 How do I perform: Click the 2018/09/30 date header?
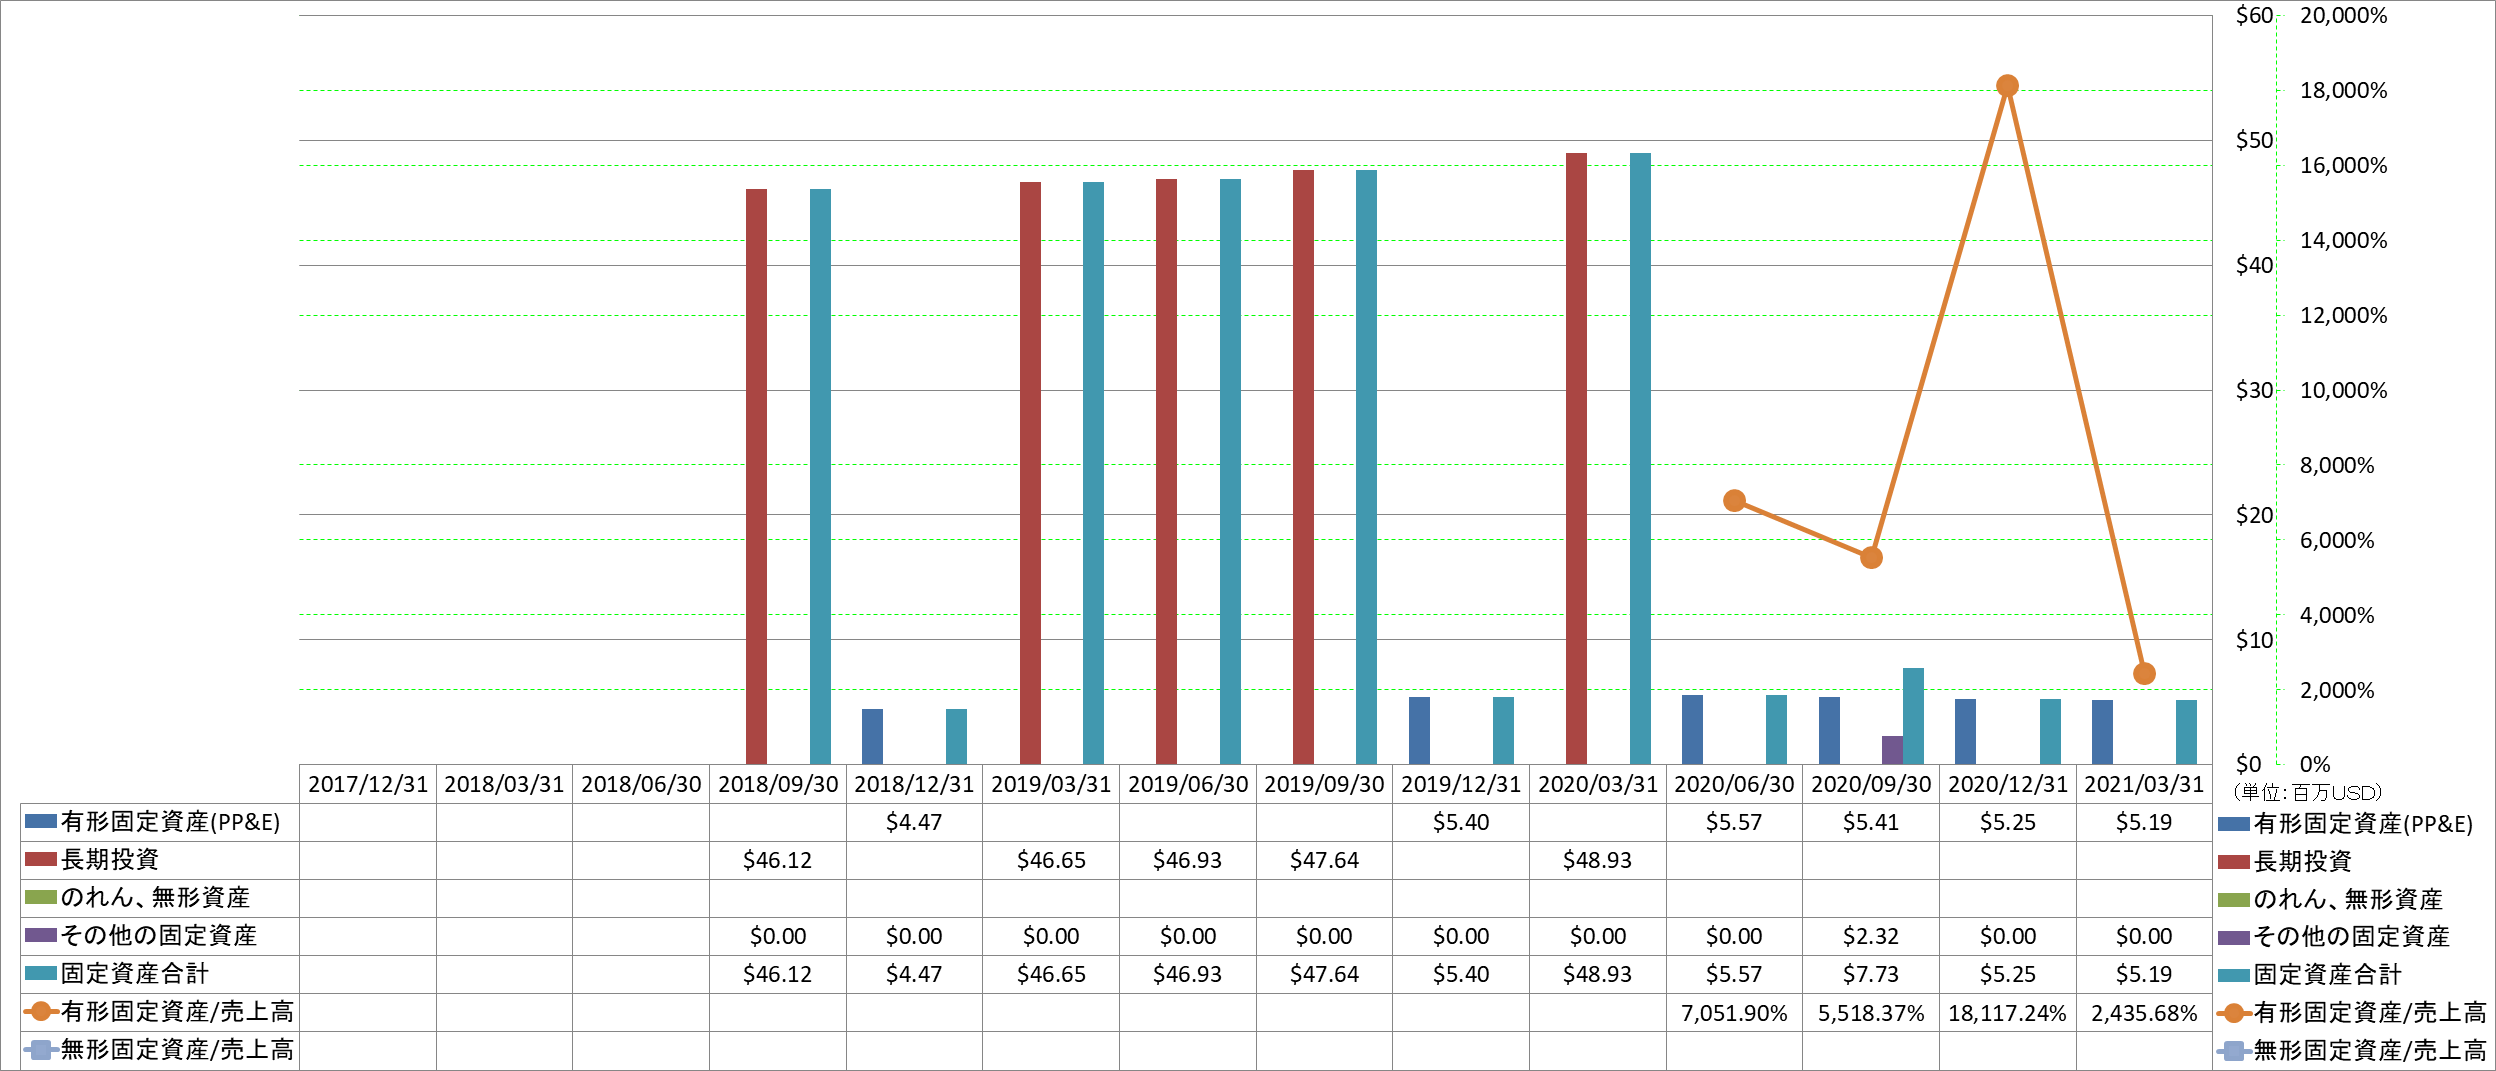[778, 784]
